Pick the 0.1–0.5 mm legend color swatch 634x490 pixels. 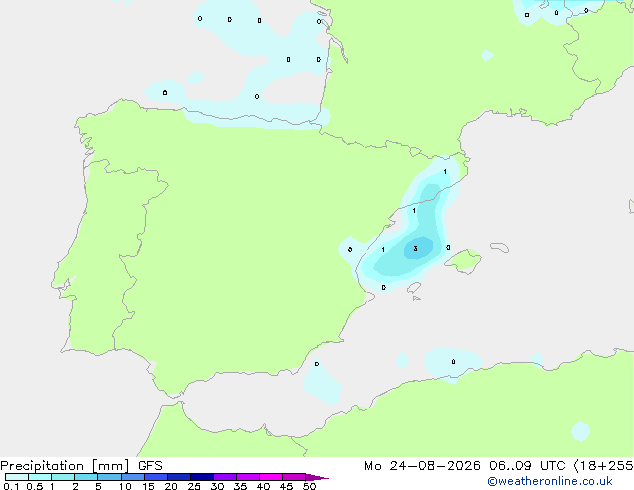point(17,477)
